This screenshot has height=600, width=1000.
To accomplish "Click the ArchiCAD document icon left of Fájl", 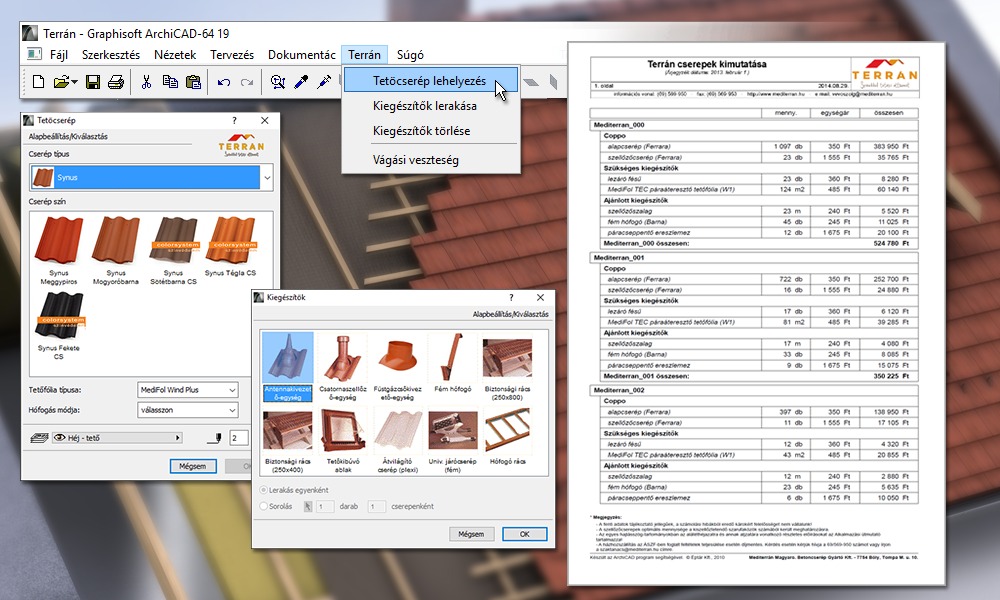I will tap(34, 54).
